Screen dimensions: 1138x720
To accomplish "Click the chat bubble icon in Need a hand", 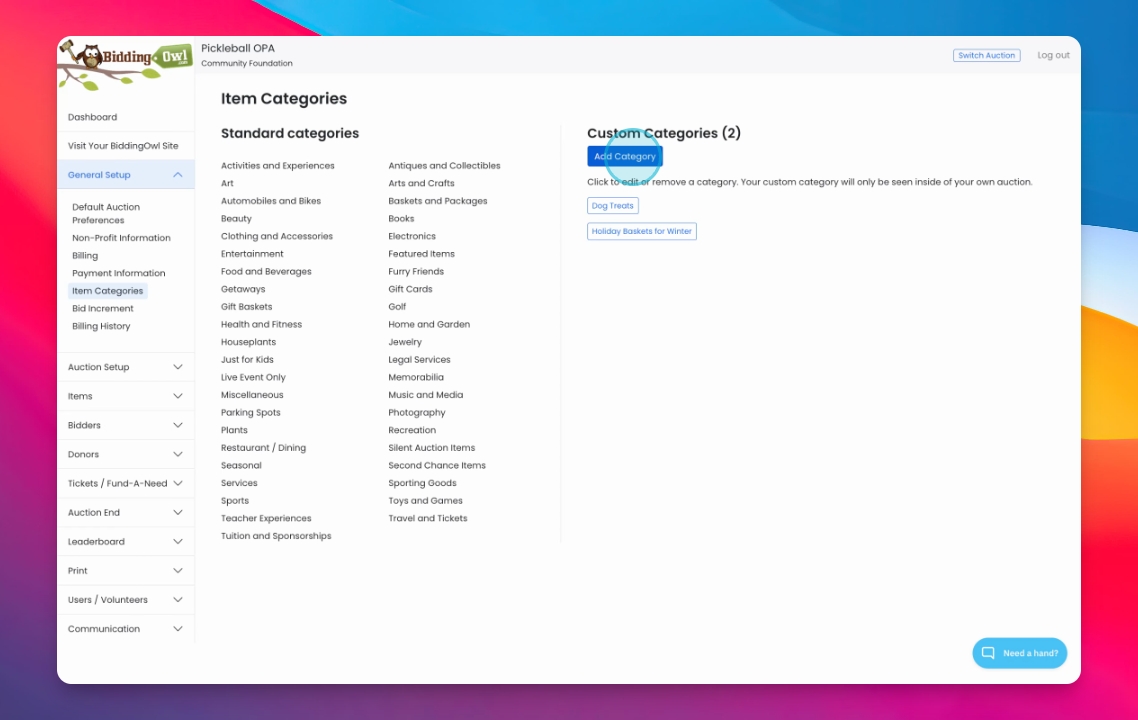I will click(988, 652).
